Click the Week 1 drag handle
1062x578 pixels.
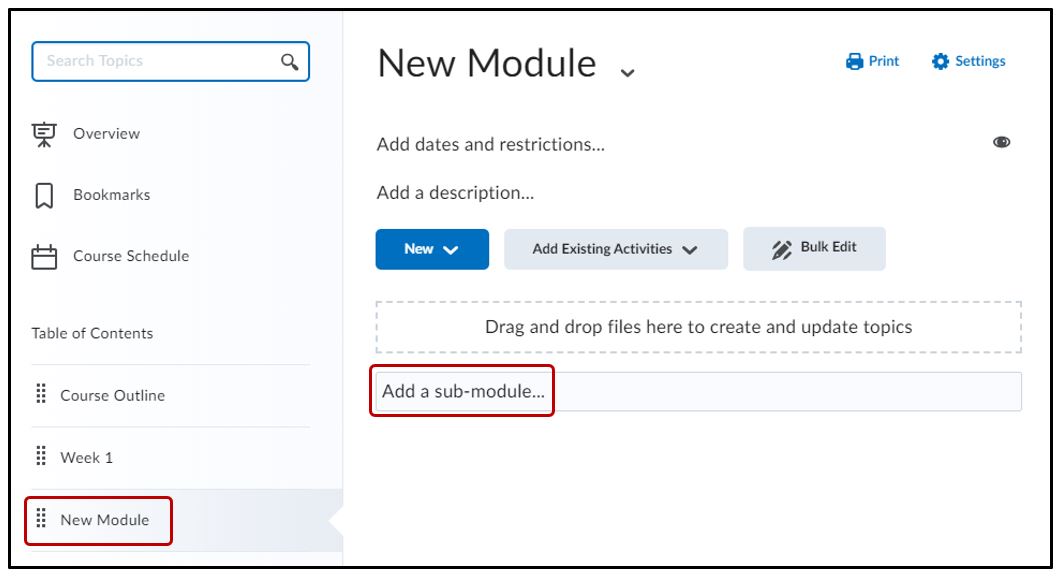tap(42, 457)
